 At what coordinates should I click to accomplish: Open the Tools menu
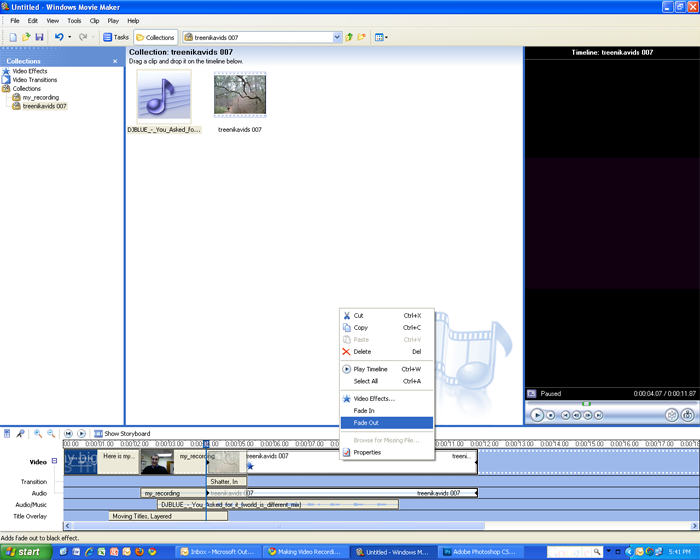[x=74, y=21]
